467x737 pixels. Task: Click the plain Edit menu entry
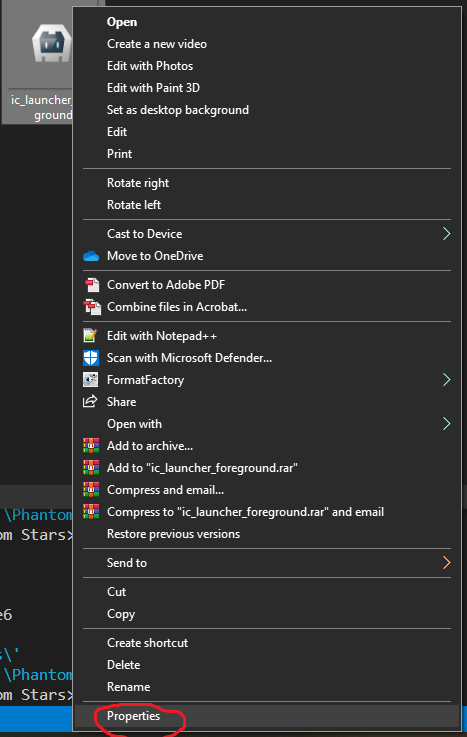tap(117, 132)
